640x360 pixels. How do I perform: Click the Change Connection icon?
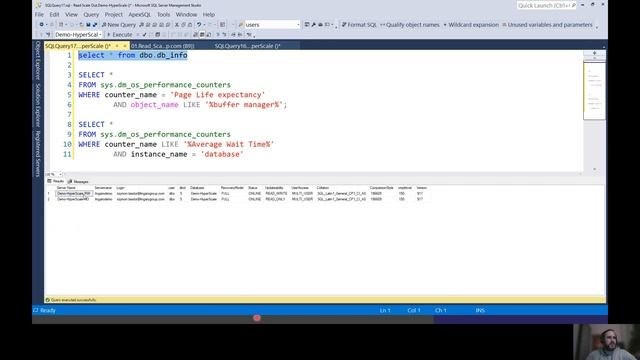(x=48, y=35)
